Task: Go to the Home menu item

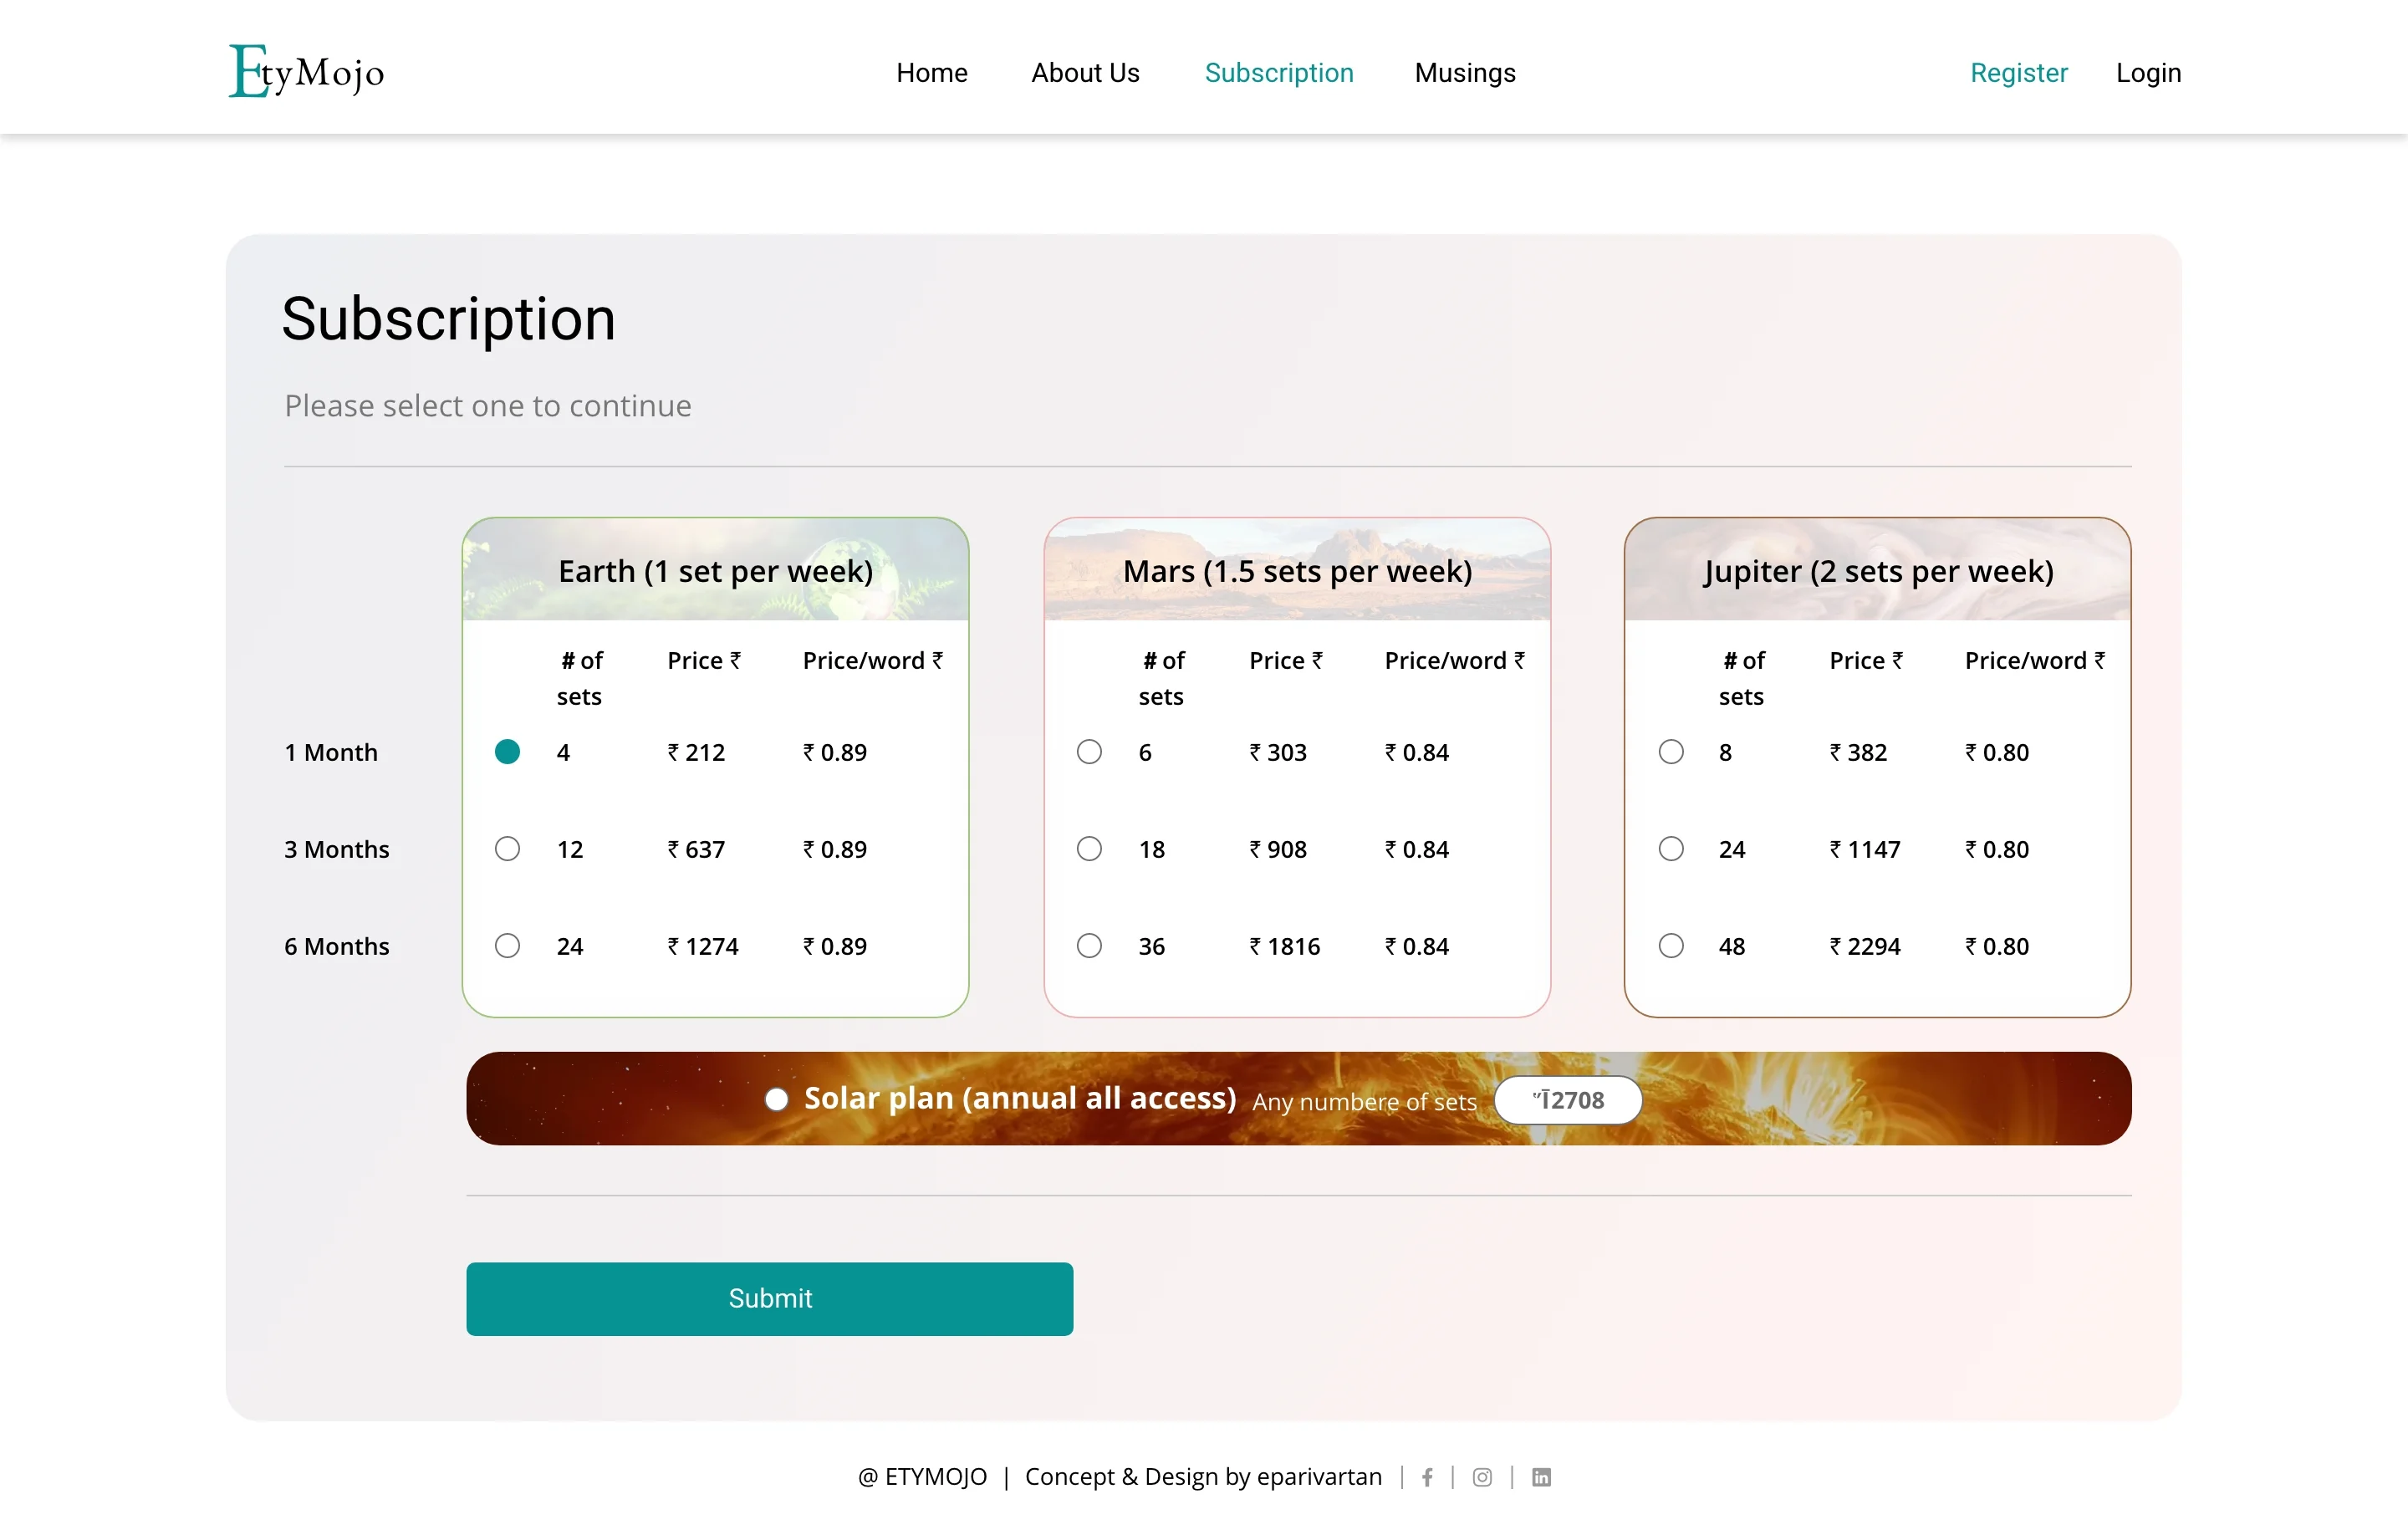Action: (931, 73)
